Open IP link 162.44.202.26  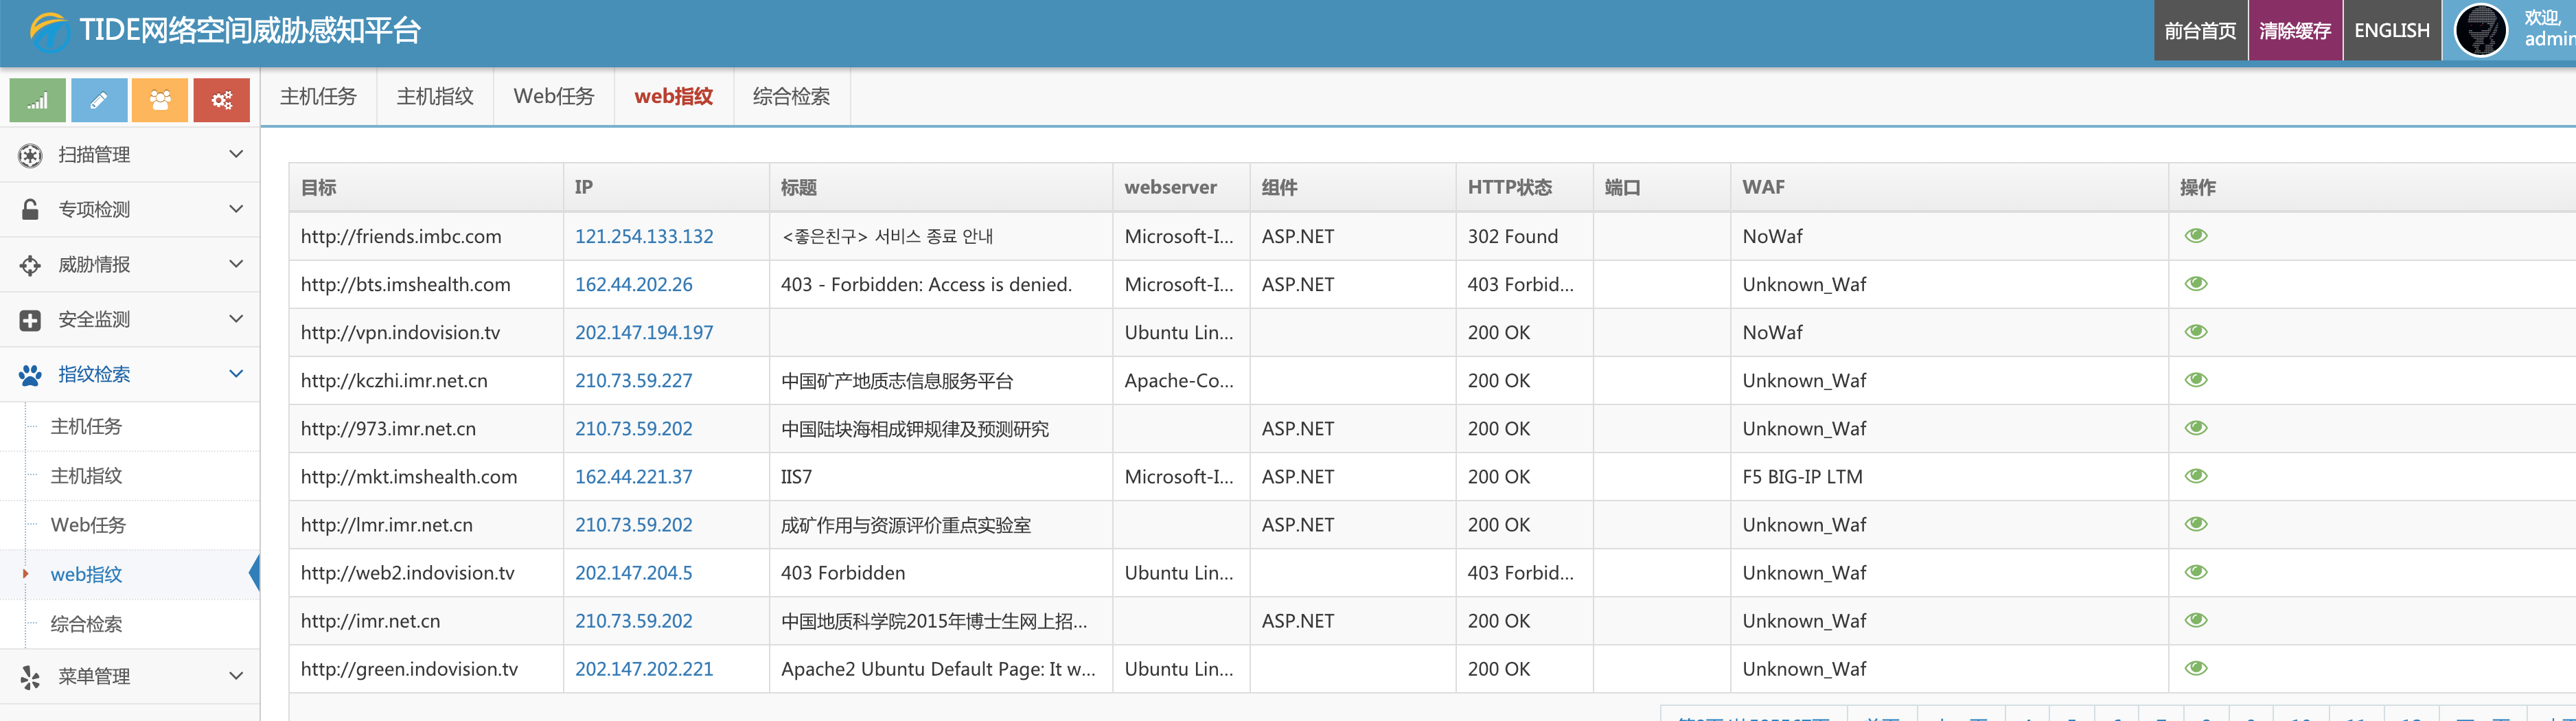tap(633, 285)
